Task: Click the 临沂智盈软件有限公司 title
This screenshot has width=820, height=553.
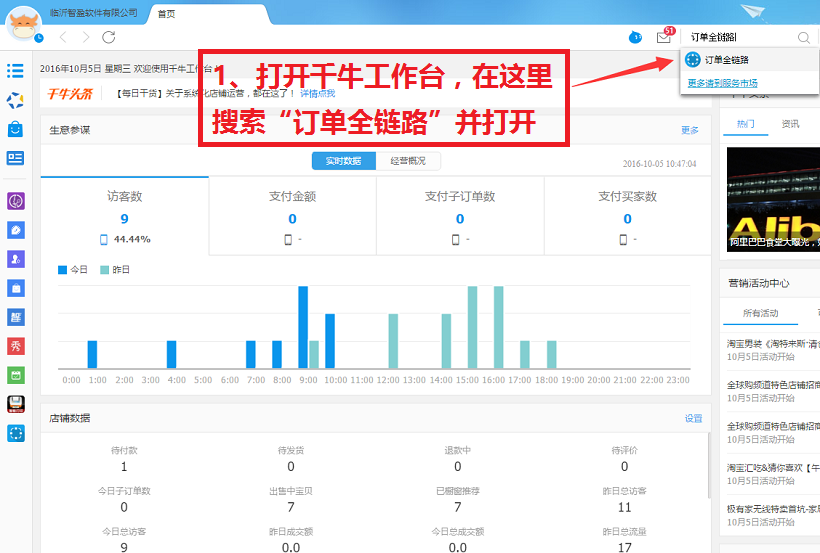Action: point(94,13)
